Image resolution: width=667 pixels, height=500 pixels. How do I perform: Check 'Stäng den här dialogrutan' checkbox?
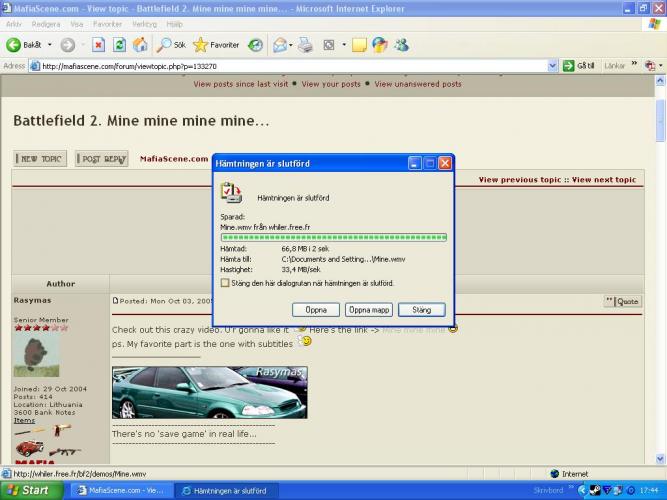tap(224, 283)
